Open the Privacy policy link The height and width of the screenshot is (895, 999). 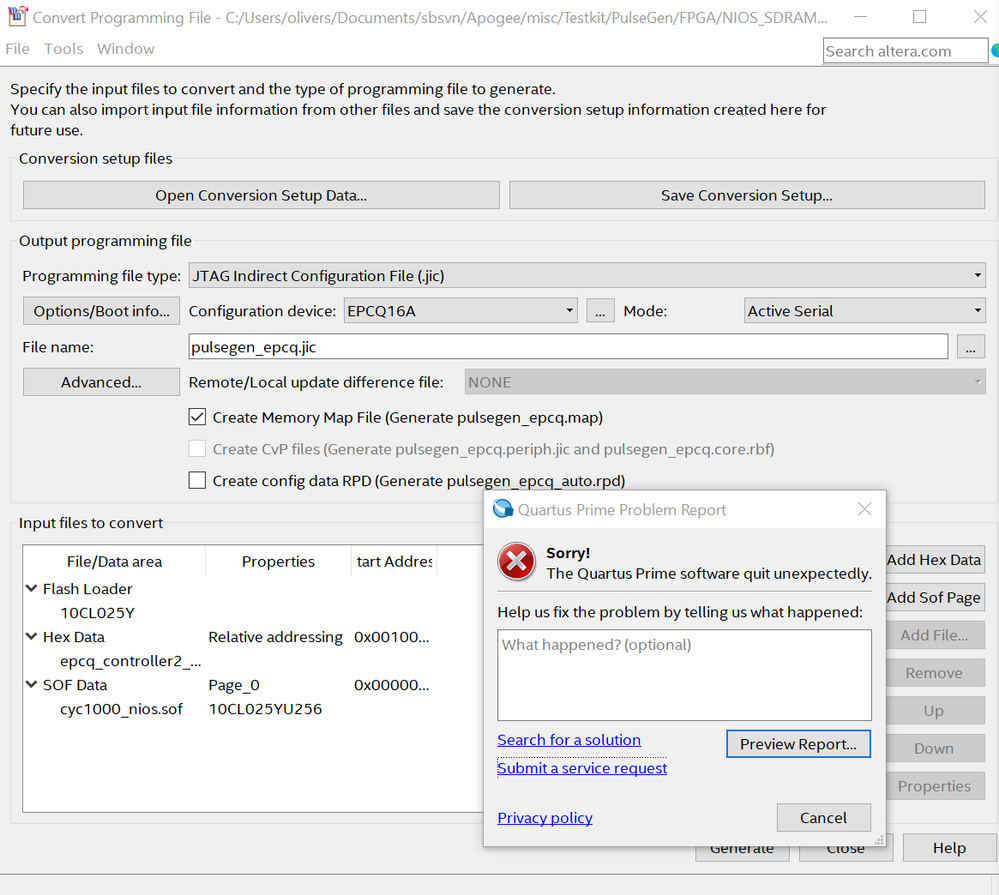point(545,817)
